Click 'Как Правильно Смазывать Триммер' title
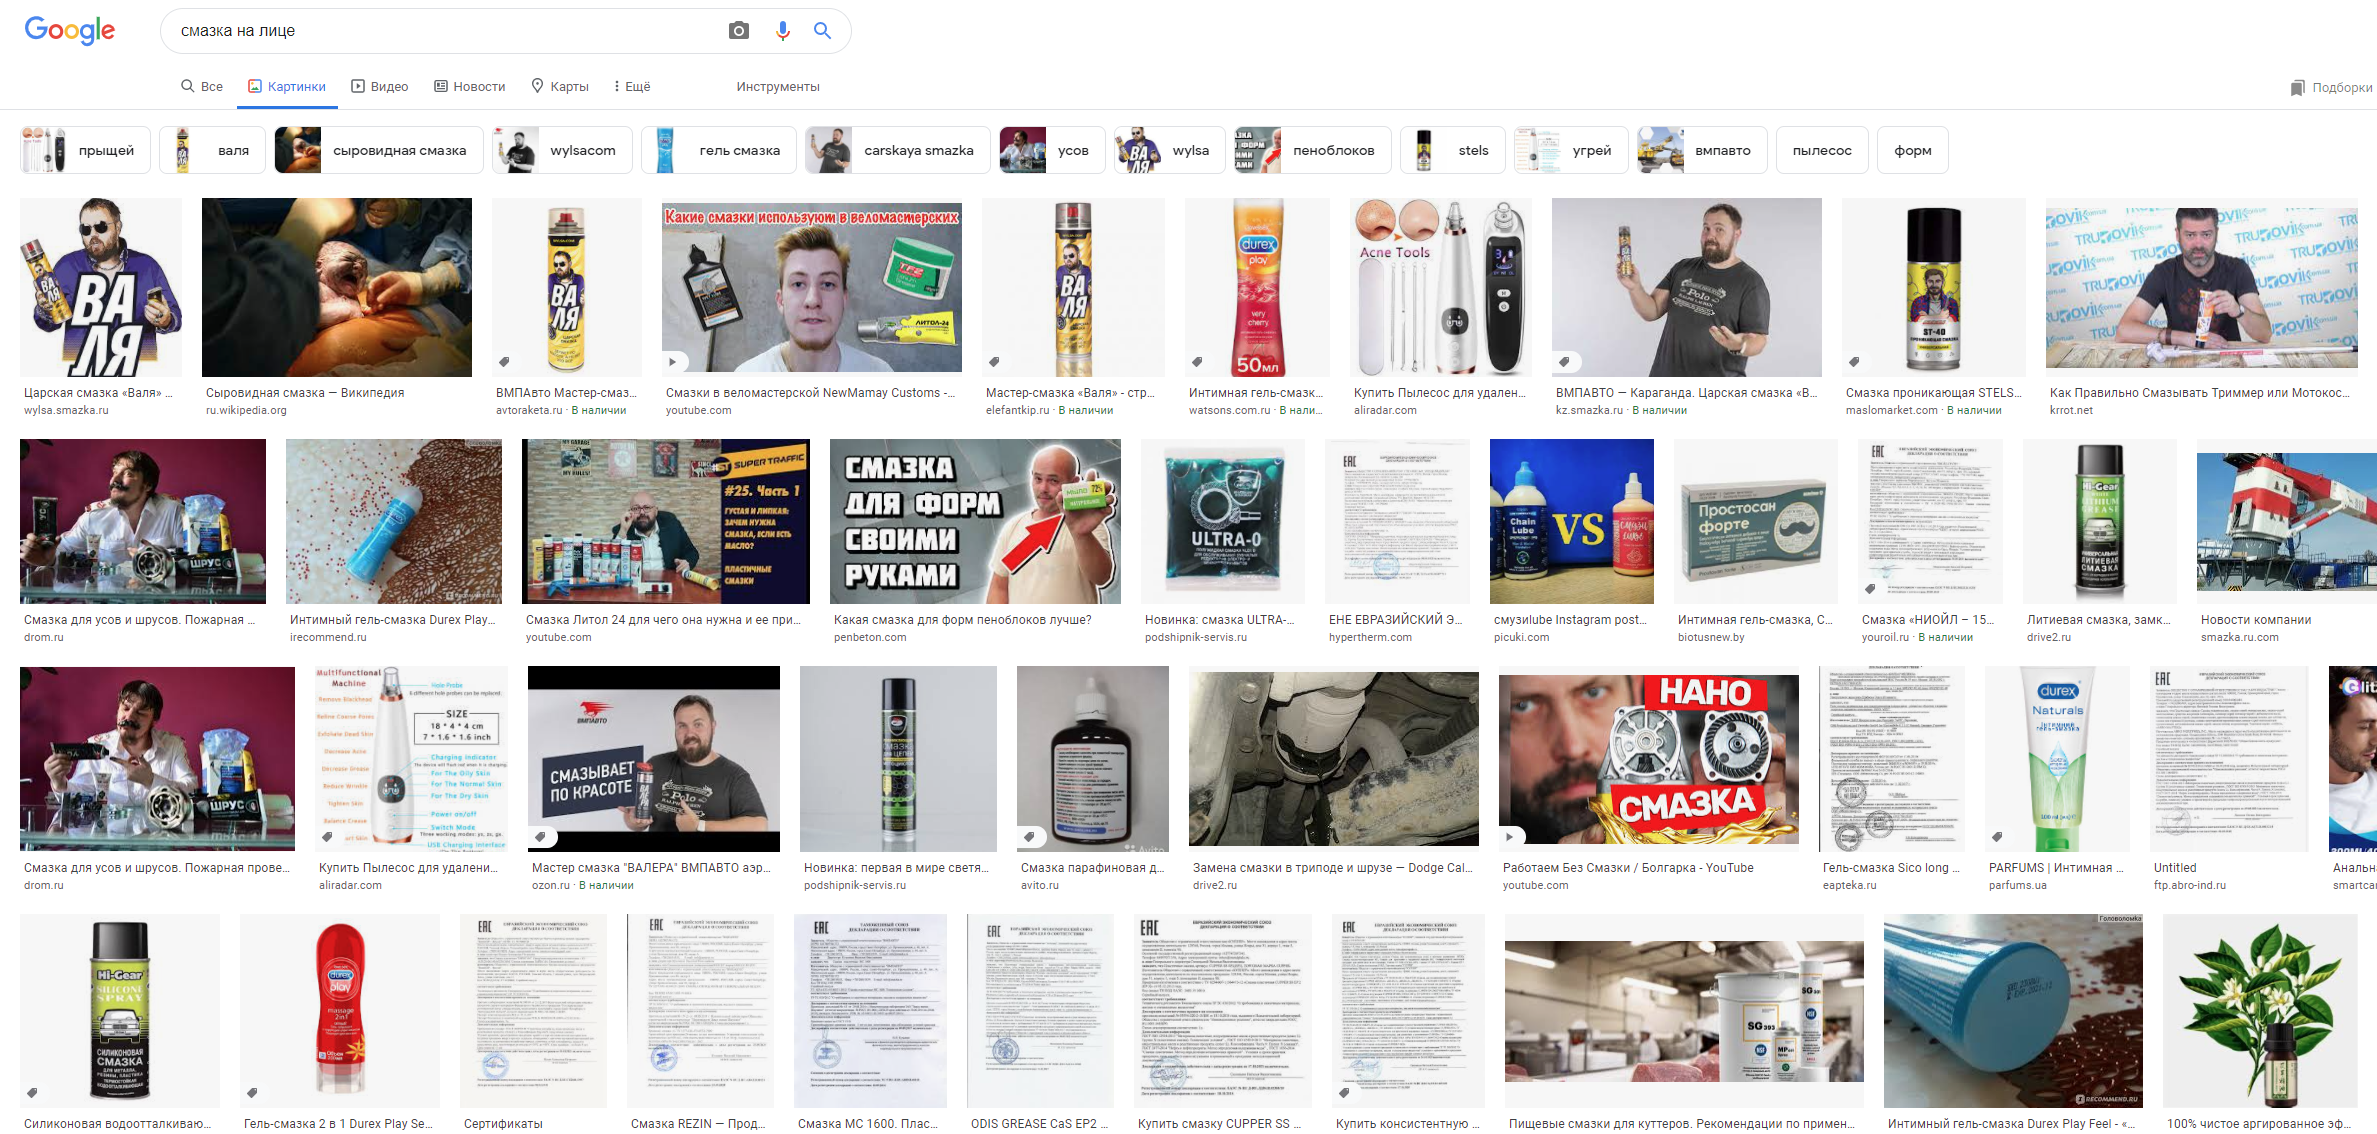The height and width of the screenshot is (1134, 2377). click(x=2200, y=393)
